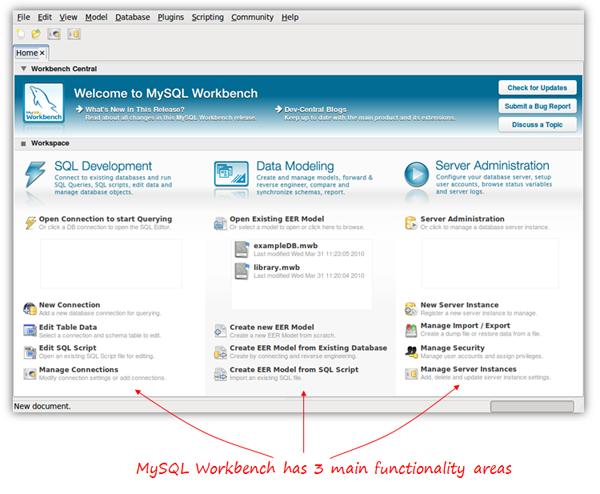Screen dimensions: 600x494
Task: Click the status bar progress bar
Action: tap(532, 406)
